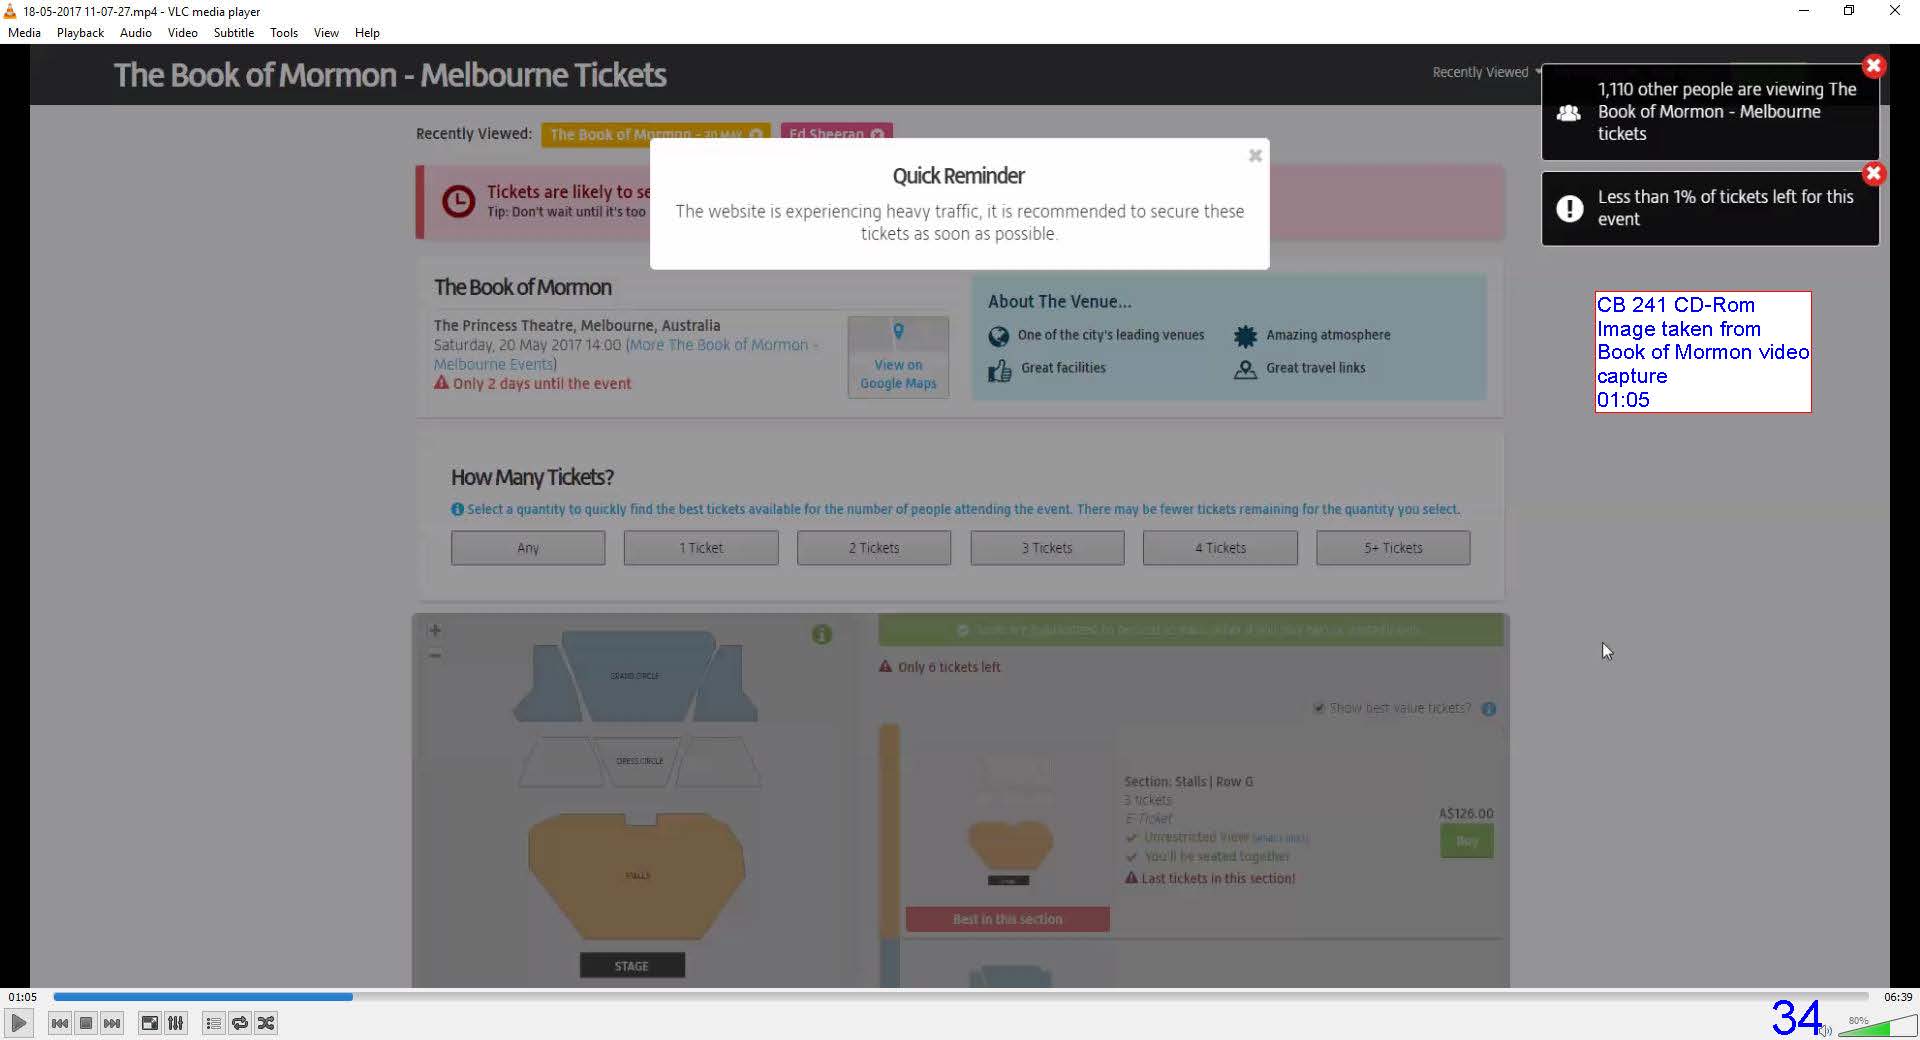Select the 2 Tickets button

(874, 548)
